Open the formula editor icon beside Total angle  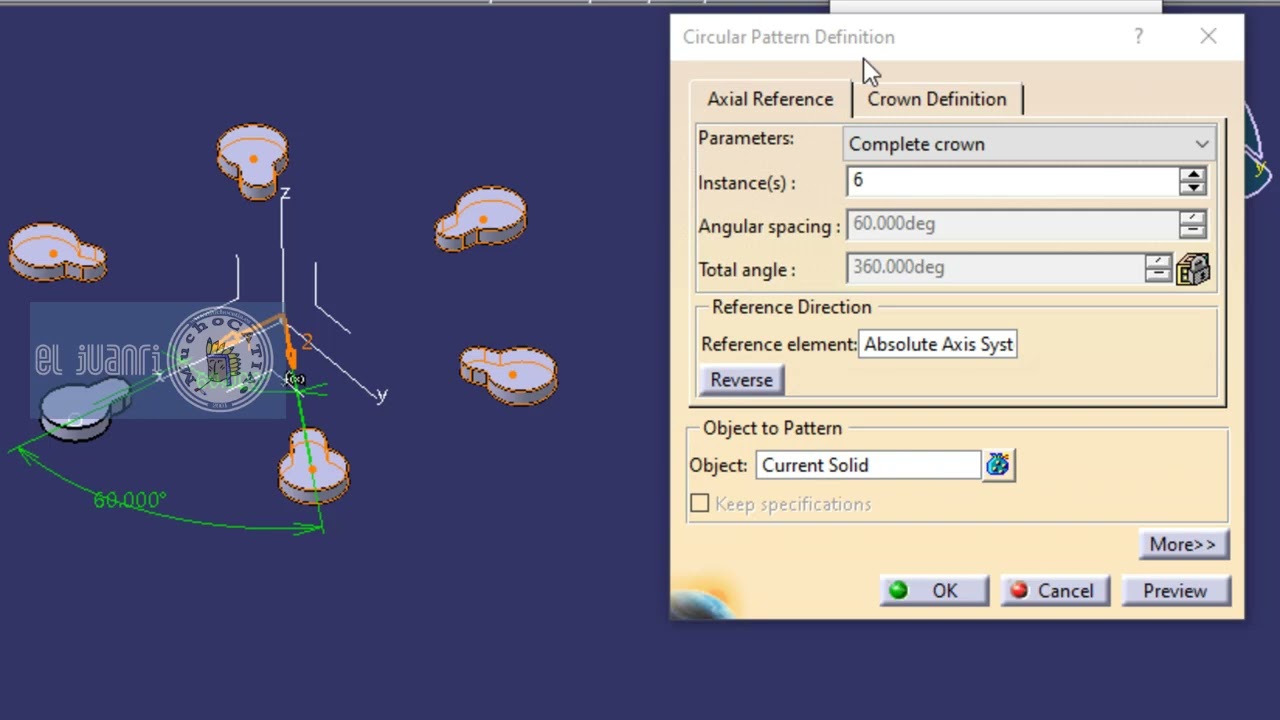1193,269
